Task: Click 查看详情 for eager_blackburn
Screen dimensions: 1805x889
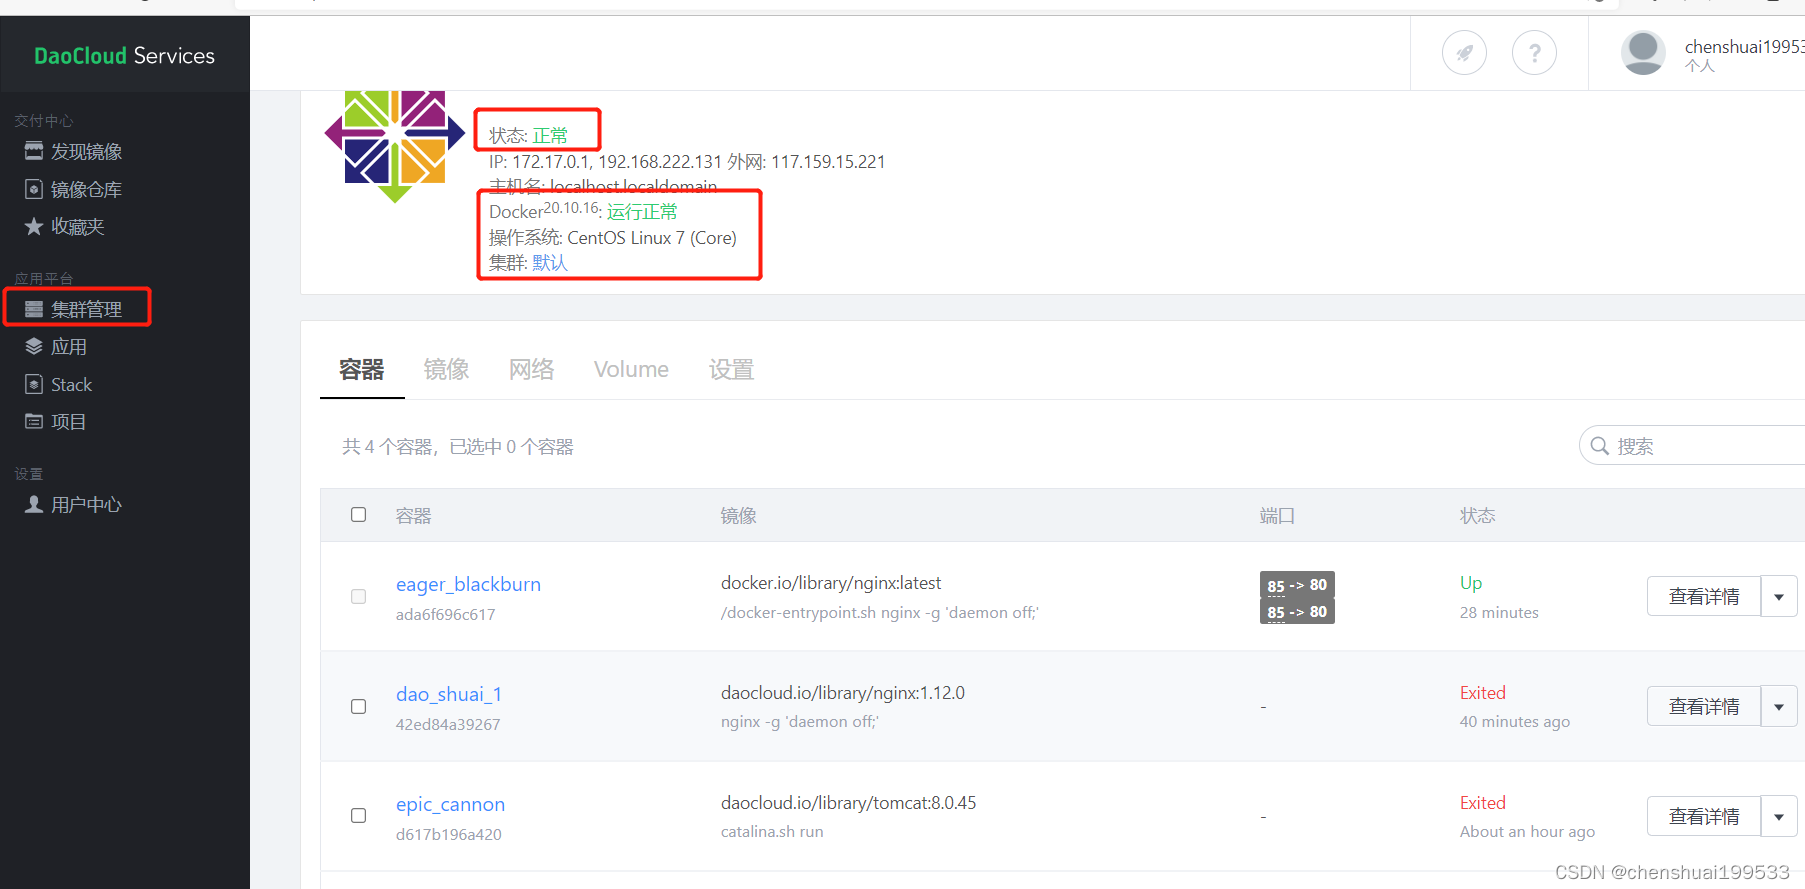Action: tap(1704, 597)
